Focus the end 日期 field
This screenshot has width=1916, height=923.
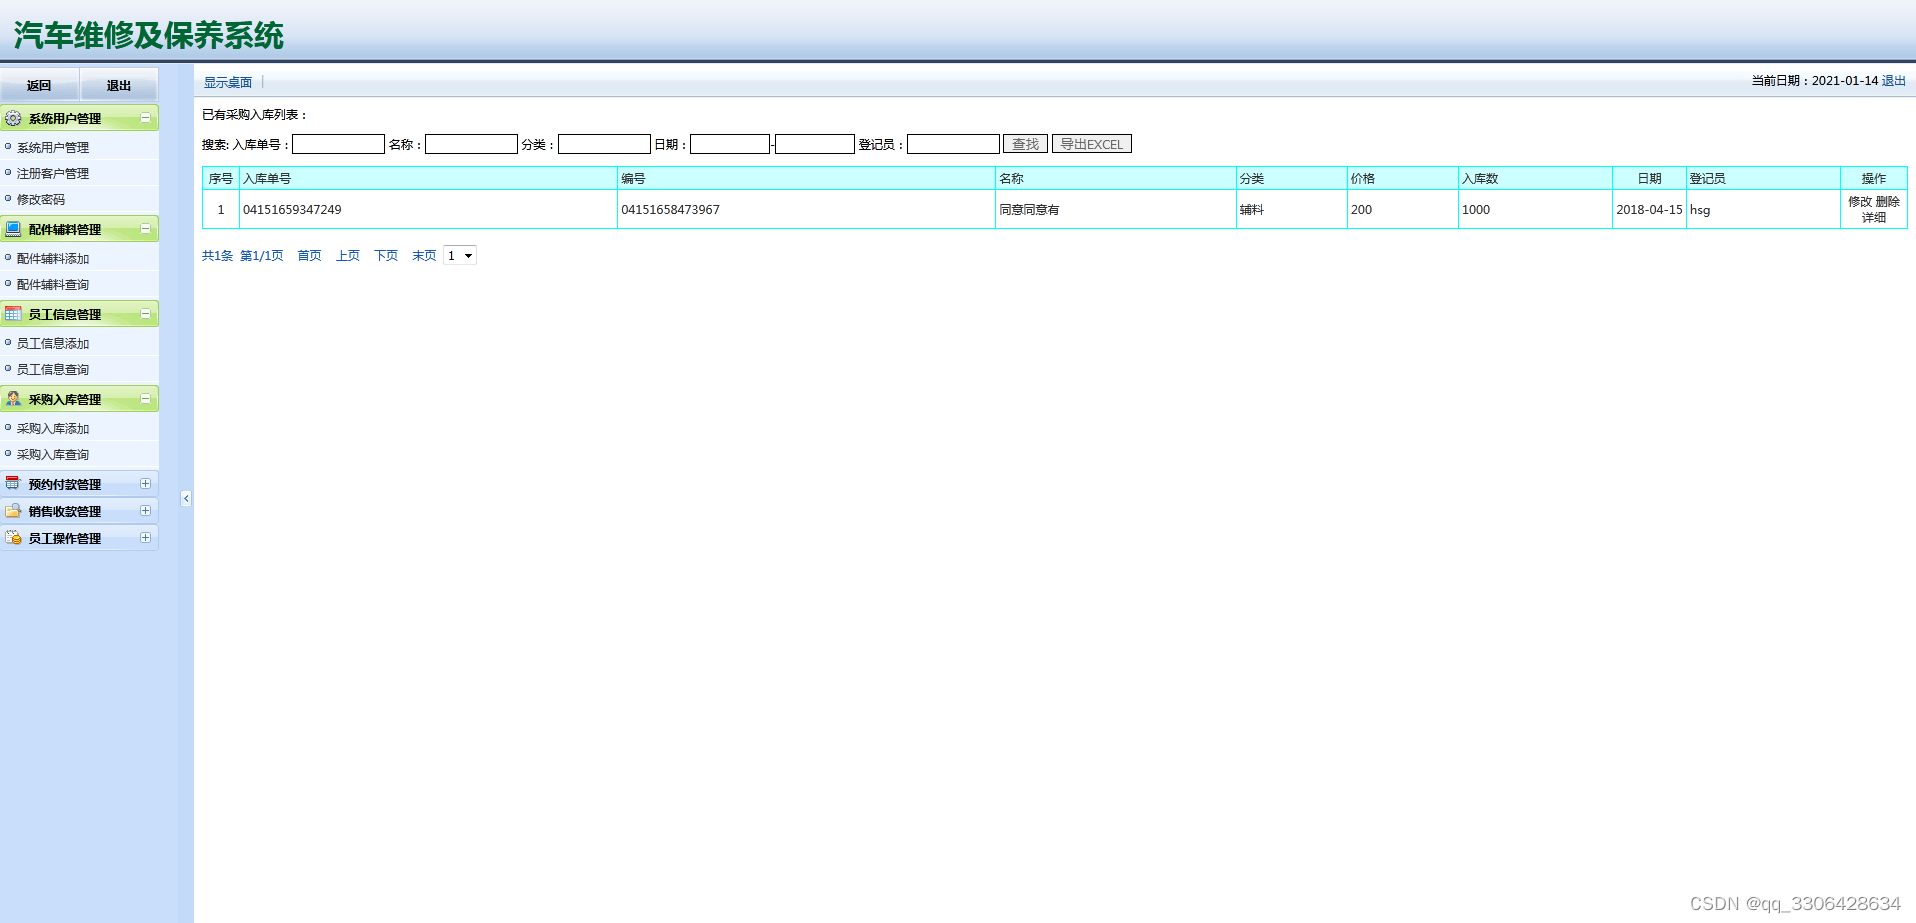click(815, 144)
